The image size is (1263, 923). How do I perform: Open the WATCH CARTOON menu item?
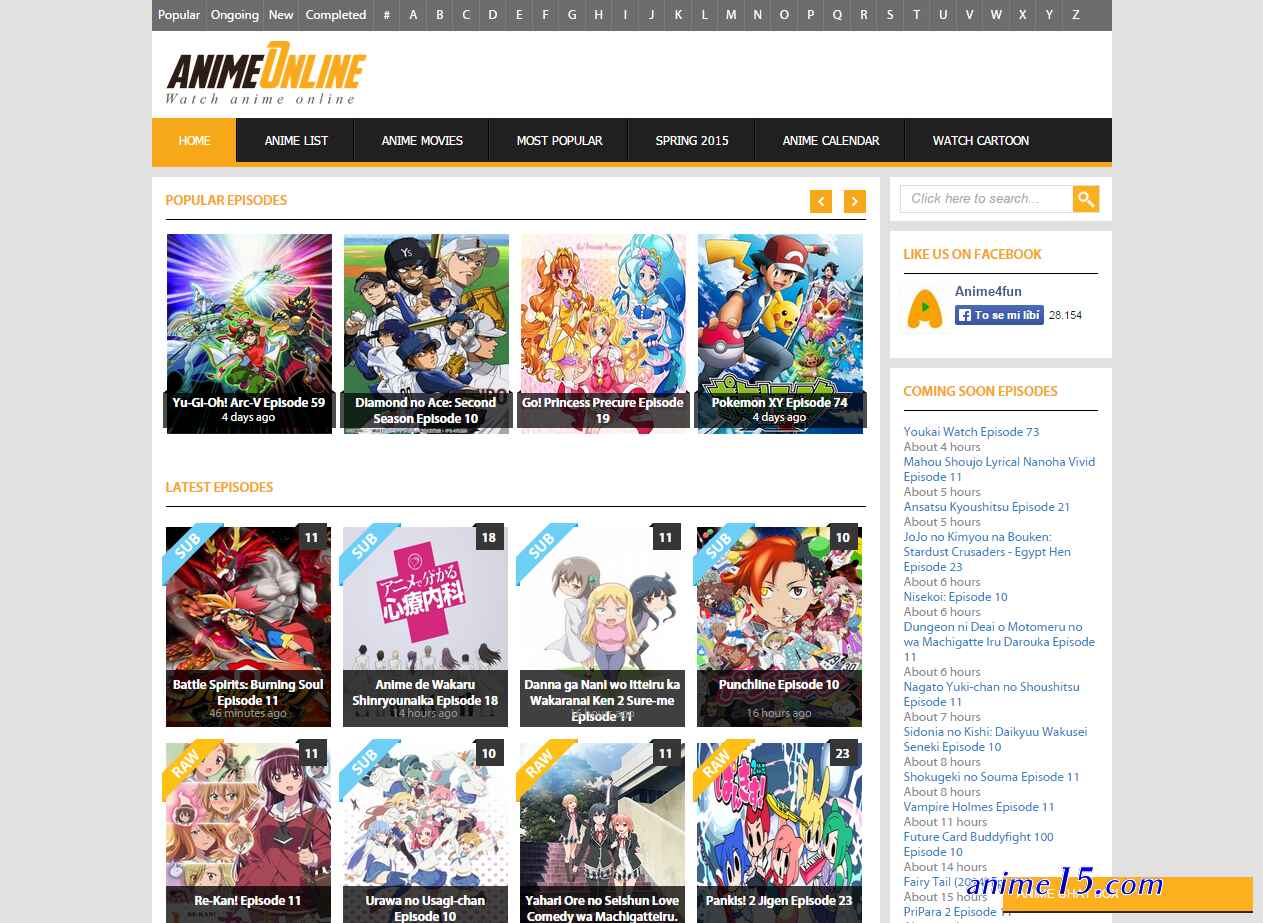tap(981, 141)
